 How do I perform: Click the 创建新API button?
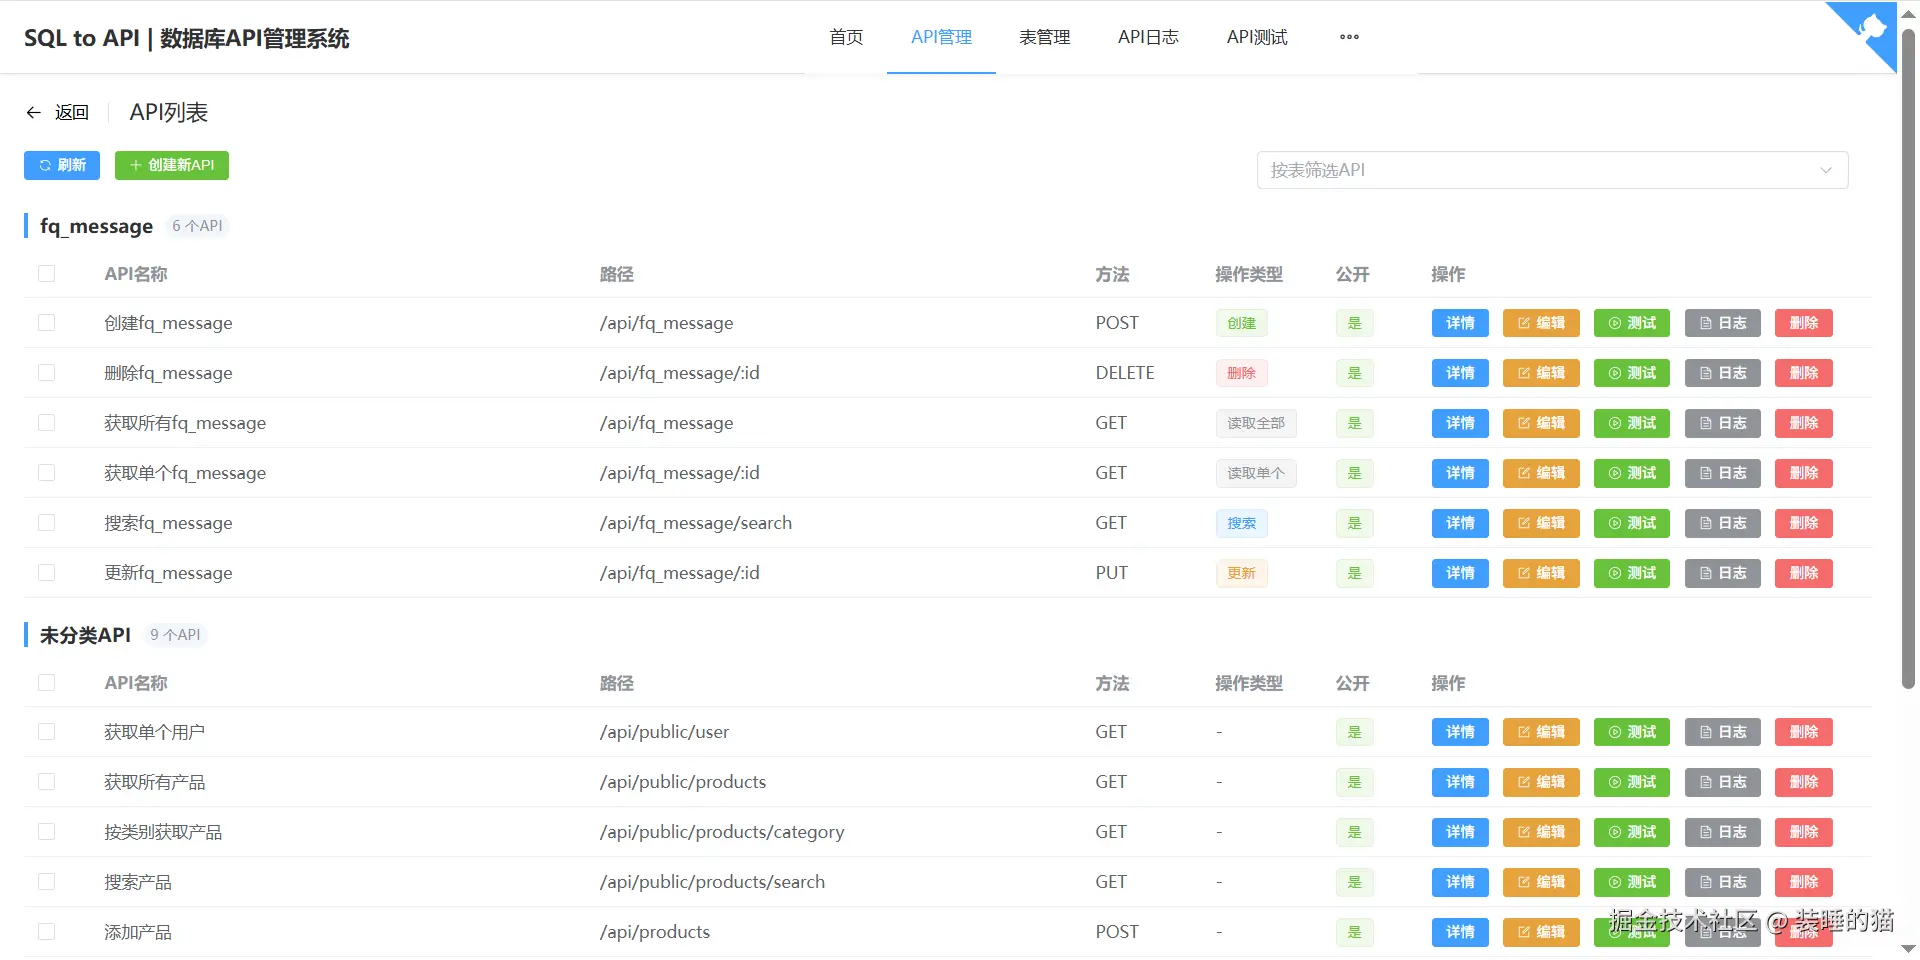point(171,165)
